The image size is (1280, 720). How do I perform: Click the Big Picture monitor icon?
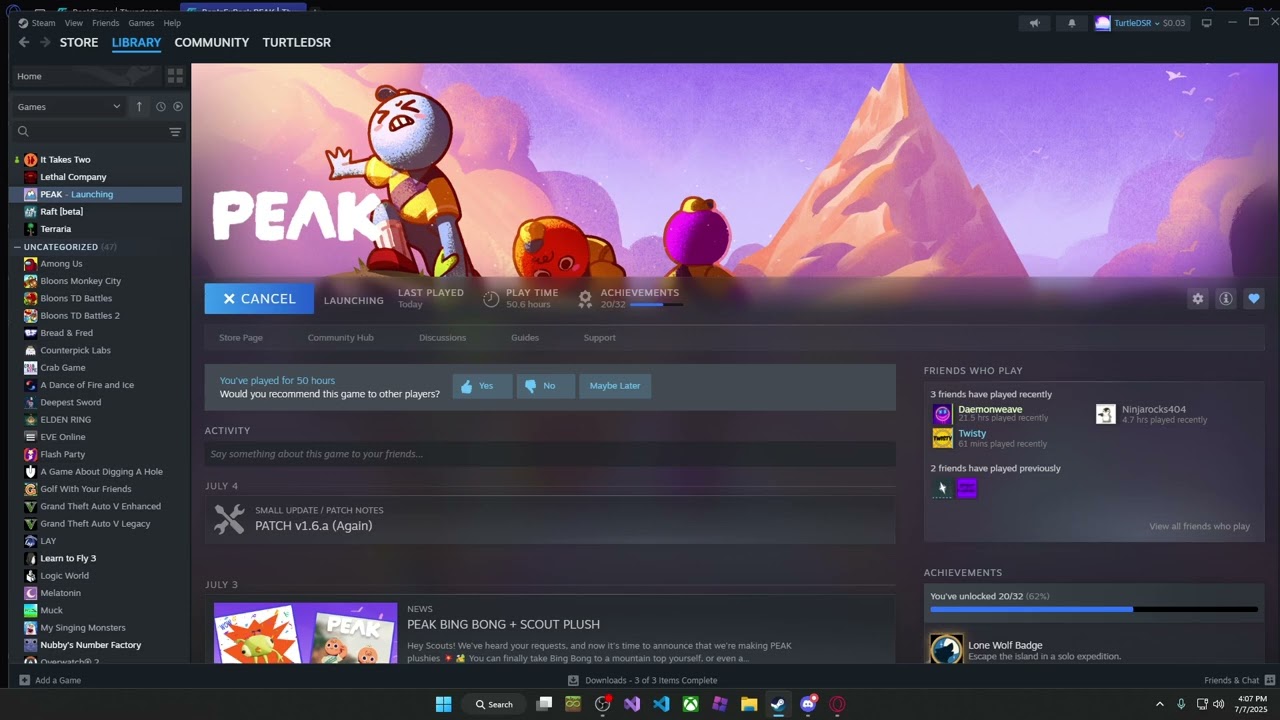[1207, 23]
